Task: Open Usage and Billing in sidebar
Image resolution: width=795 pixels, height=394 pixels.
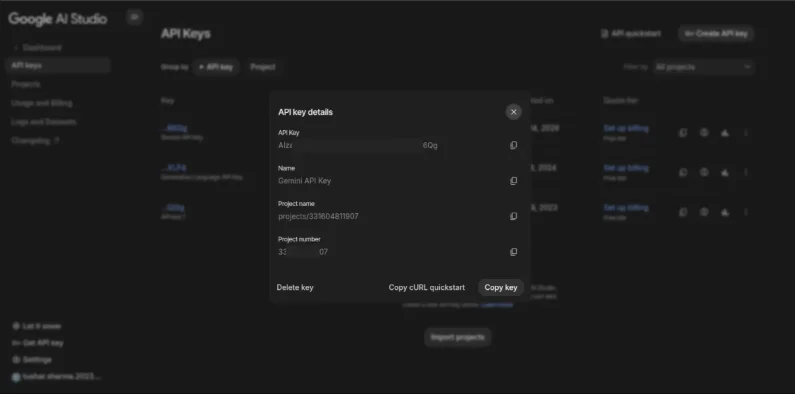Action: click(42, 103)
